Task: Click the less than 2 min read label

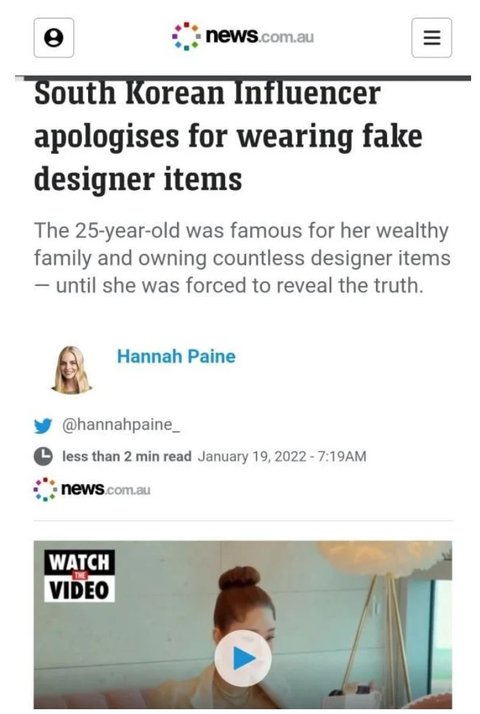Action: pyautogui.click(x=127, y=456)
